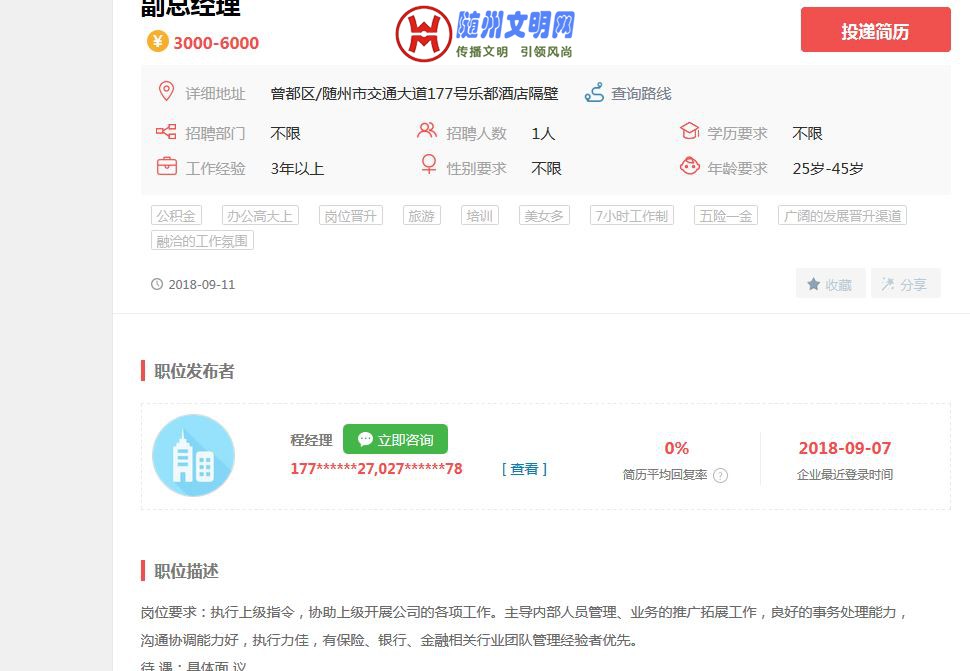Open the 查询路线 route query link

[641, 94]
